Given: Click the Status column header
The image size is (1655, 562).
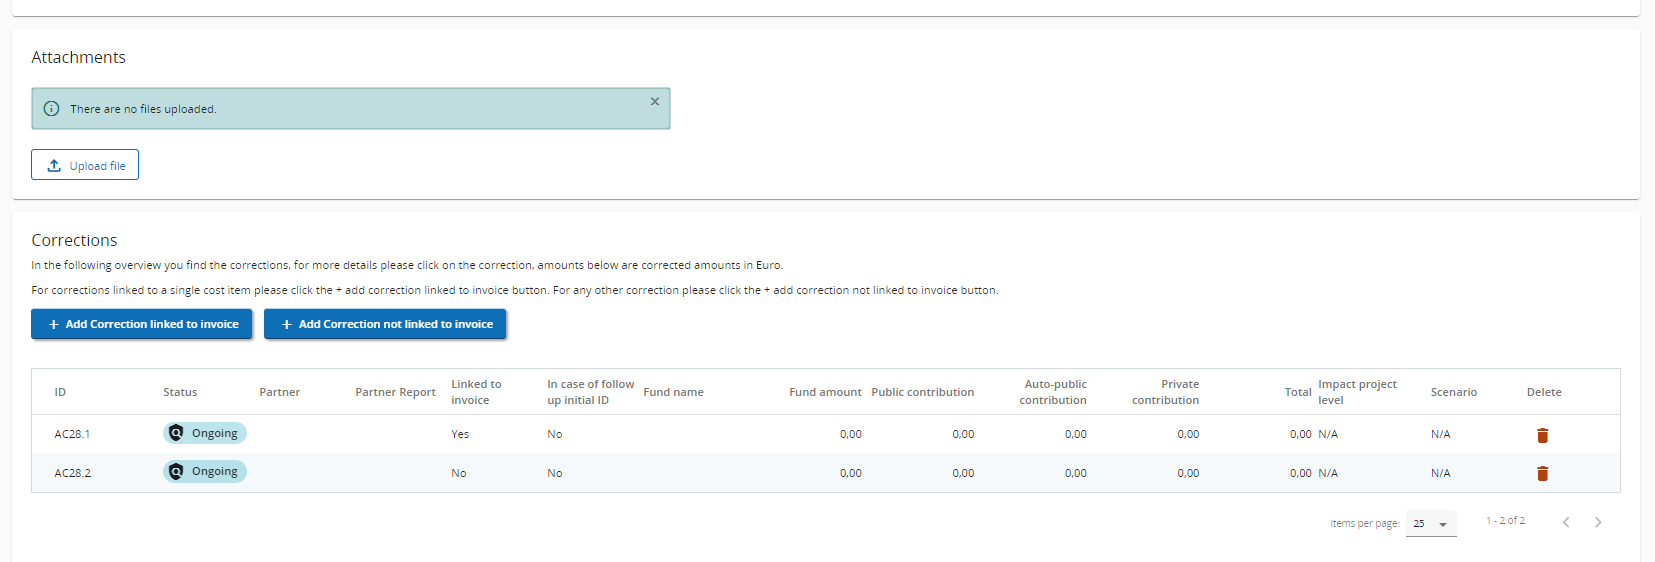Looking at the screenshot, I should [x=180, y=392].
